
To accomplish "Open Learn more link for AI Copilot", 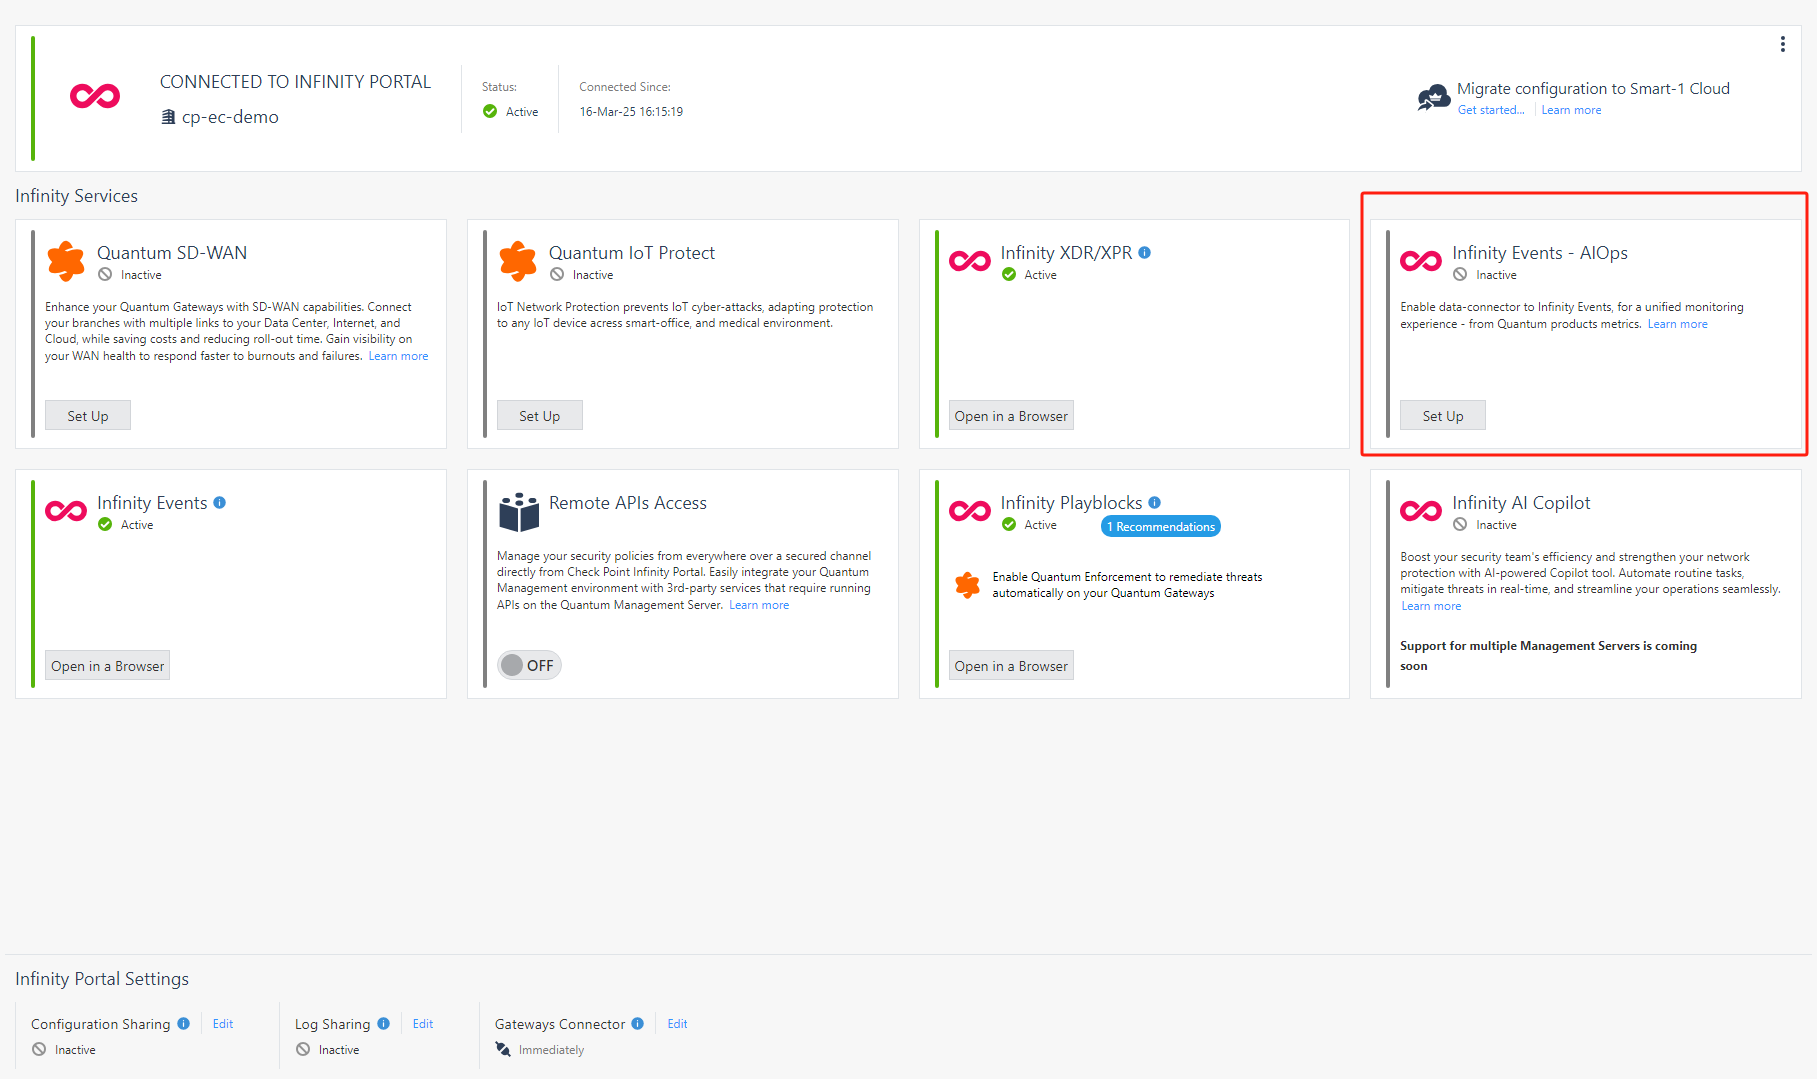I will pos(1431,606).
